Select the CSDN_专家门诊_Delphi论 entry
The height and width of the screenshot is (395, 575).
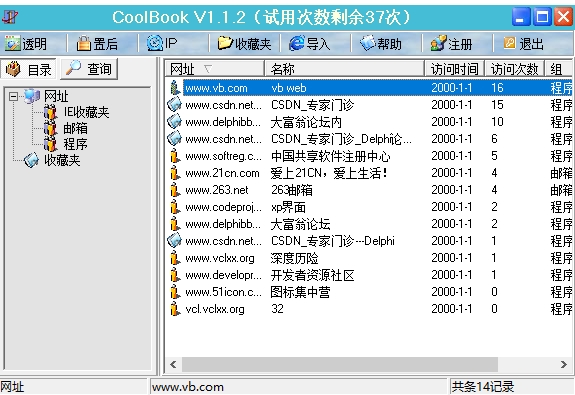click(x=369, y=139)
